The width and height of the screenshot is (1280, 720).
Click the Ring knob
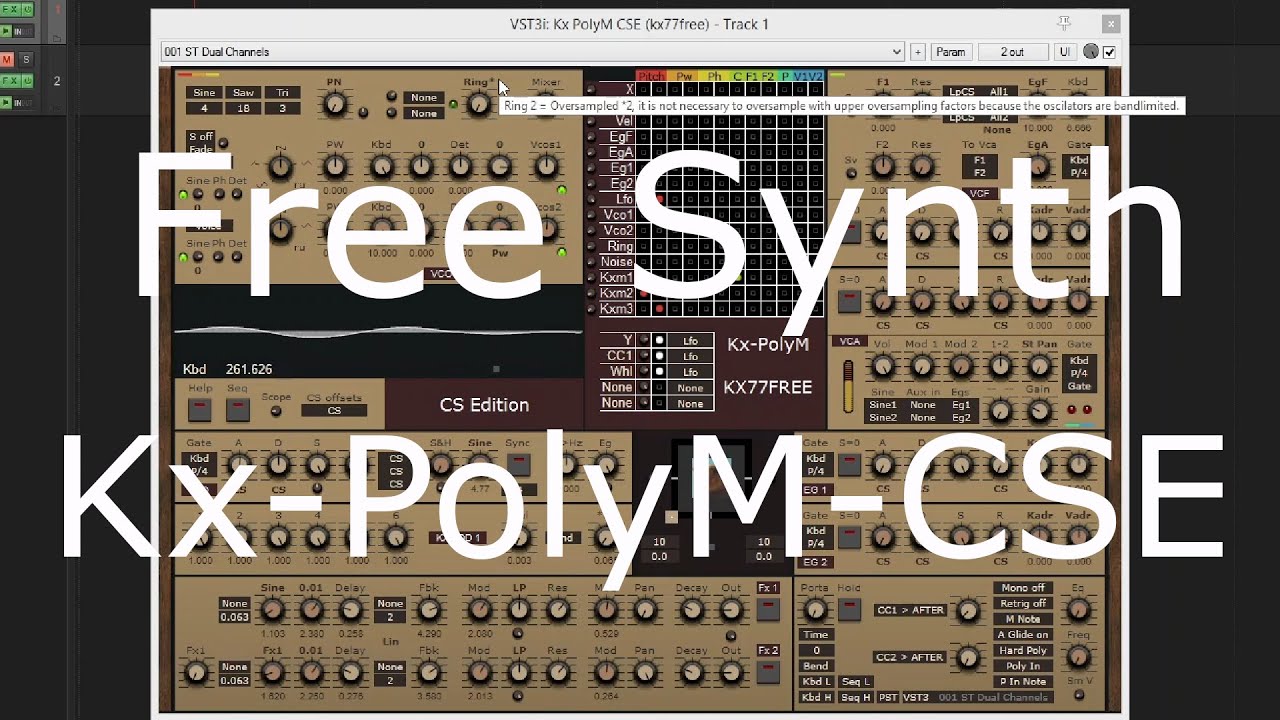click(478, 104)
